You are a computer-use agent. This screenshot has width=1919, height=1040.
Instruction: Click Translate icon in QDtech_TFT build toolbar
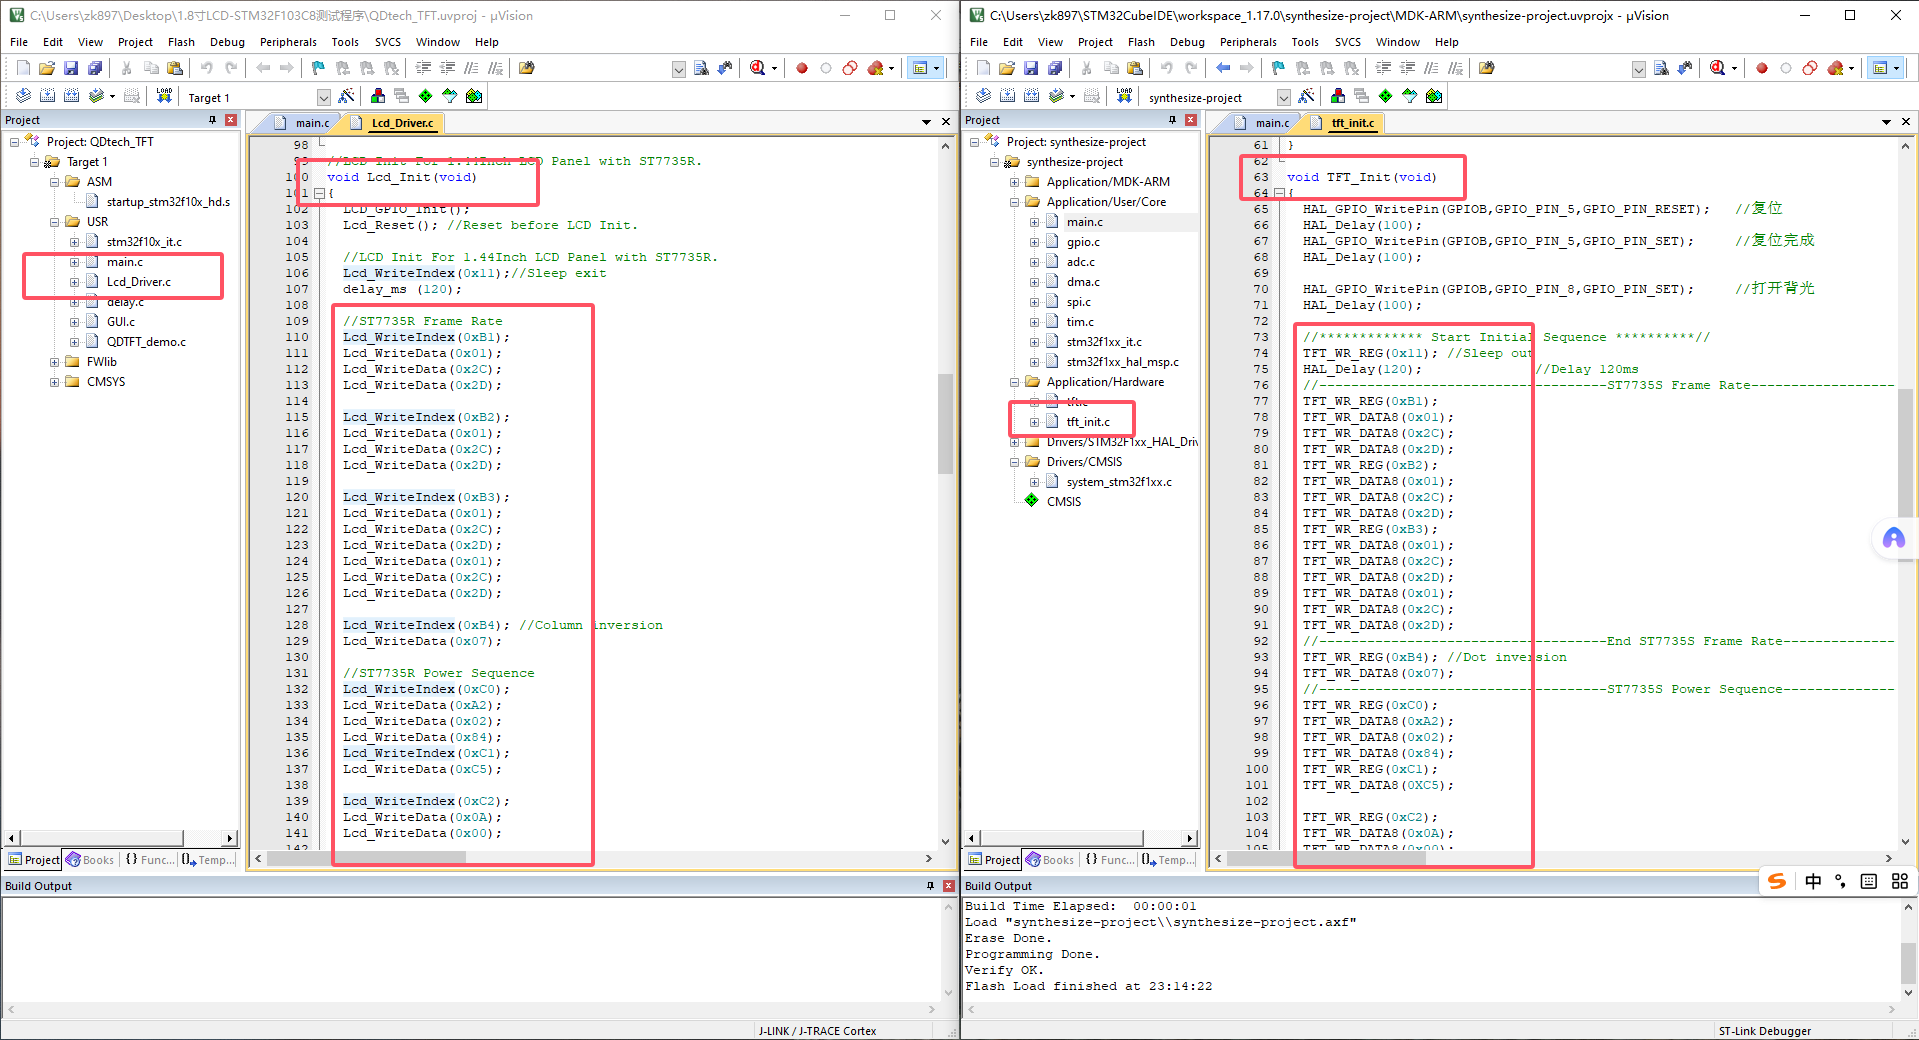(23, 96)
